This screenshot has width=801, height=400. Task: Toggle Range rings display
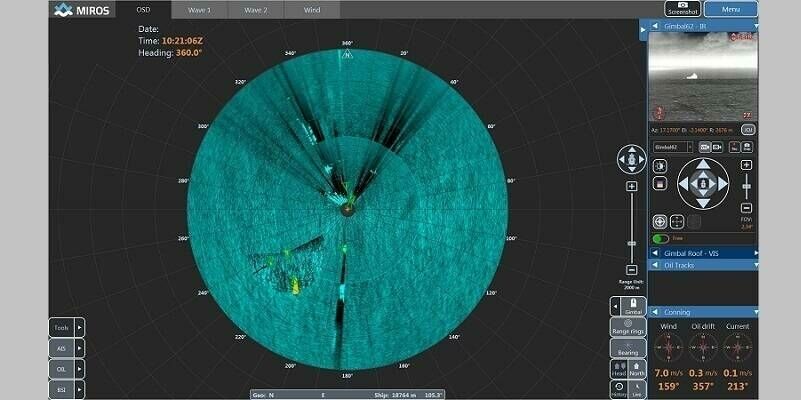tap(628, 327)
